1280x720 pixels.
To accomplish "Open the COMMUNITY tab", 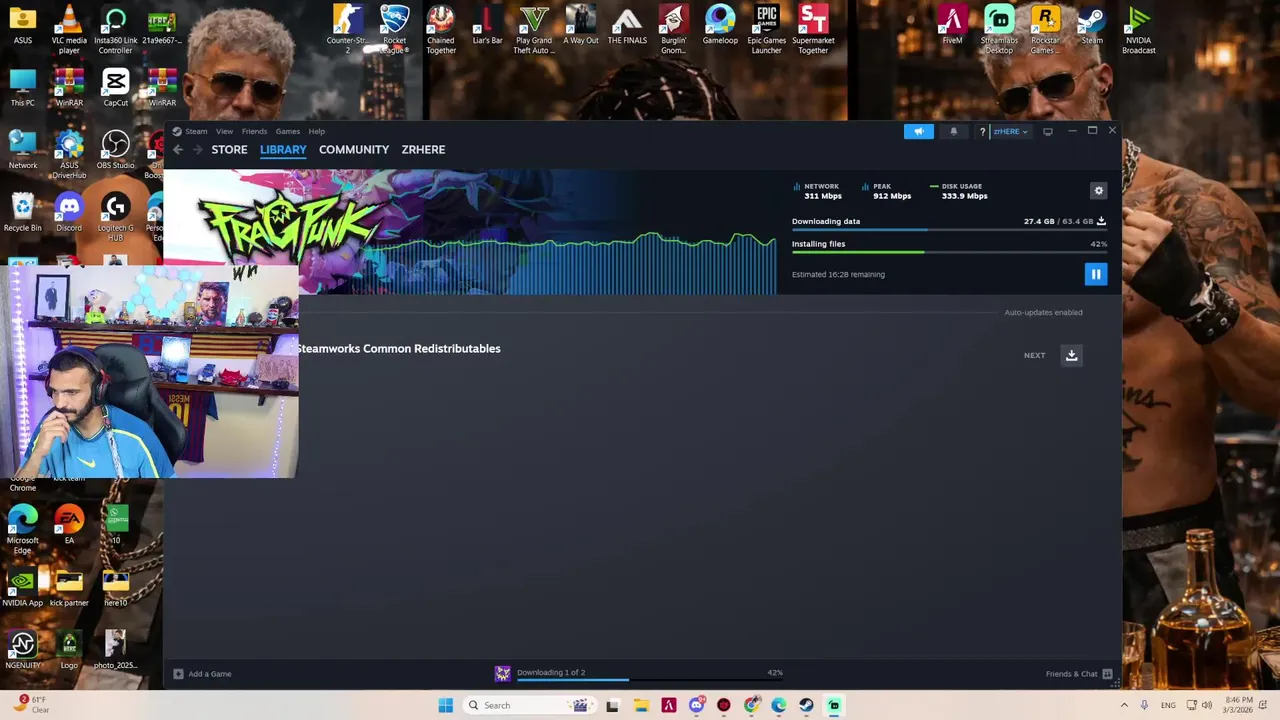I will (354, 150).
